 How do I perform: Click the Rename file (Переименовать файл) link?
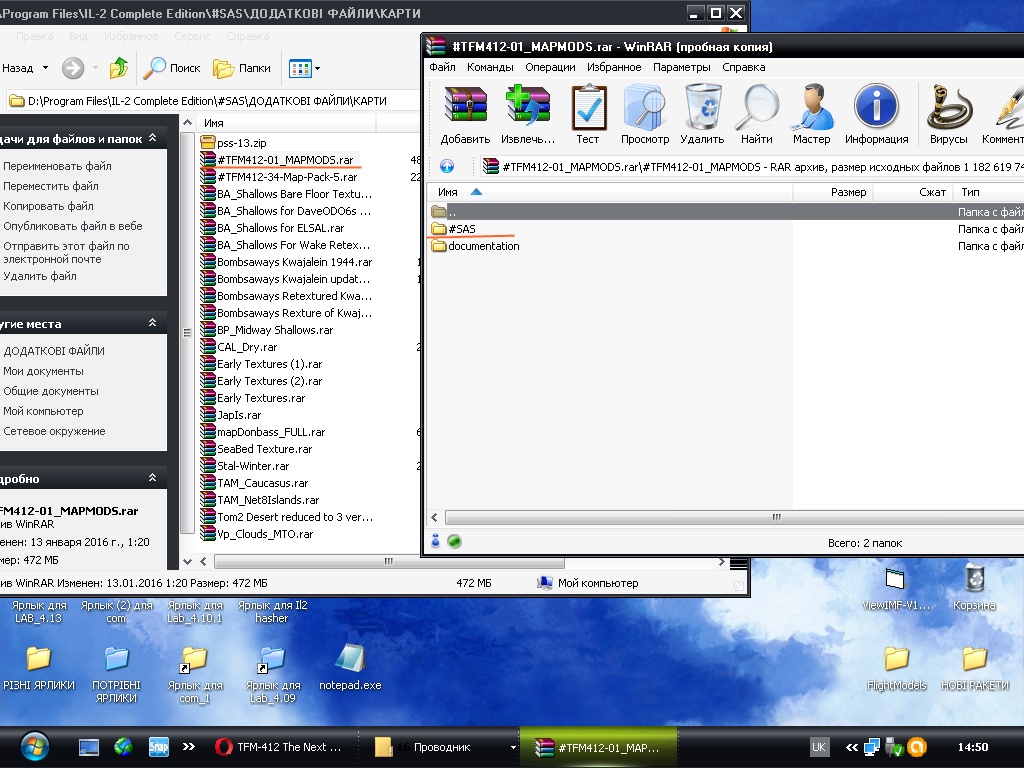(x=57, y=166)
